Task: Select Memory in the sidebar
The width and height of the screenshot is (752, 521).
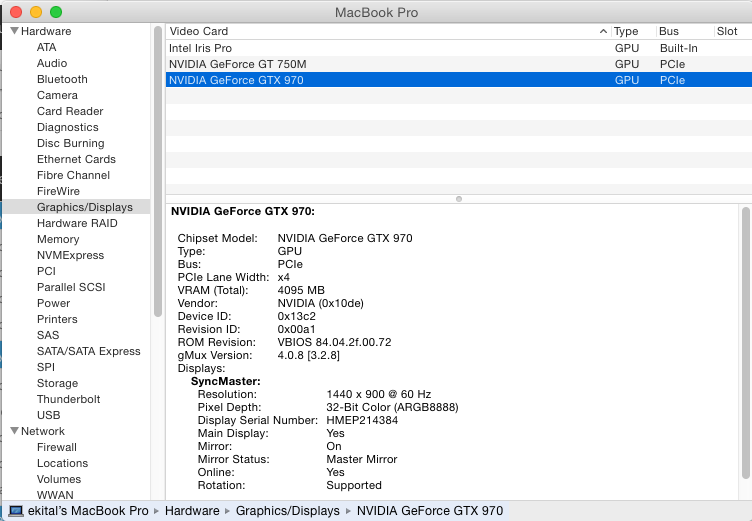Action: pos(58,239)
